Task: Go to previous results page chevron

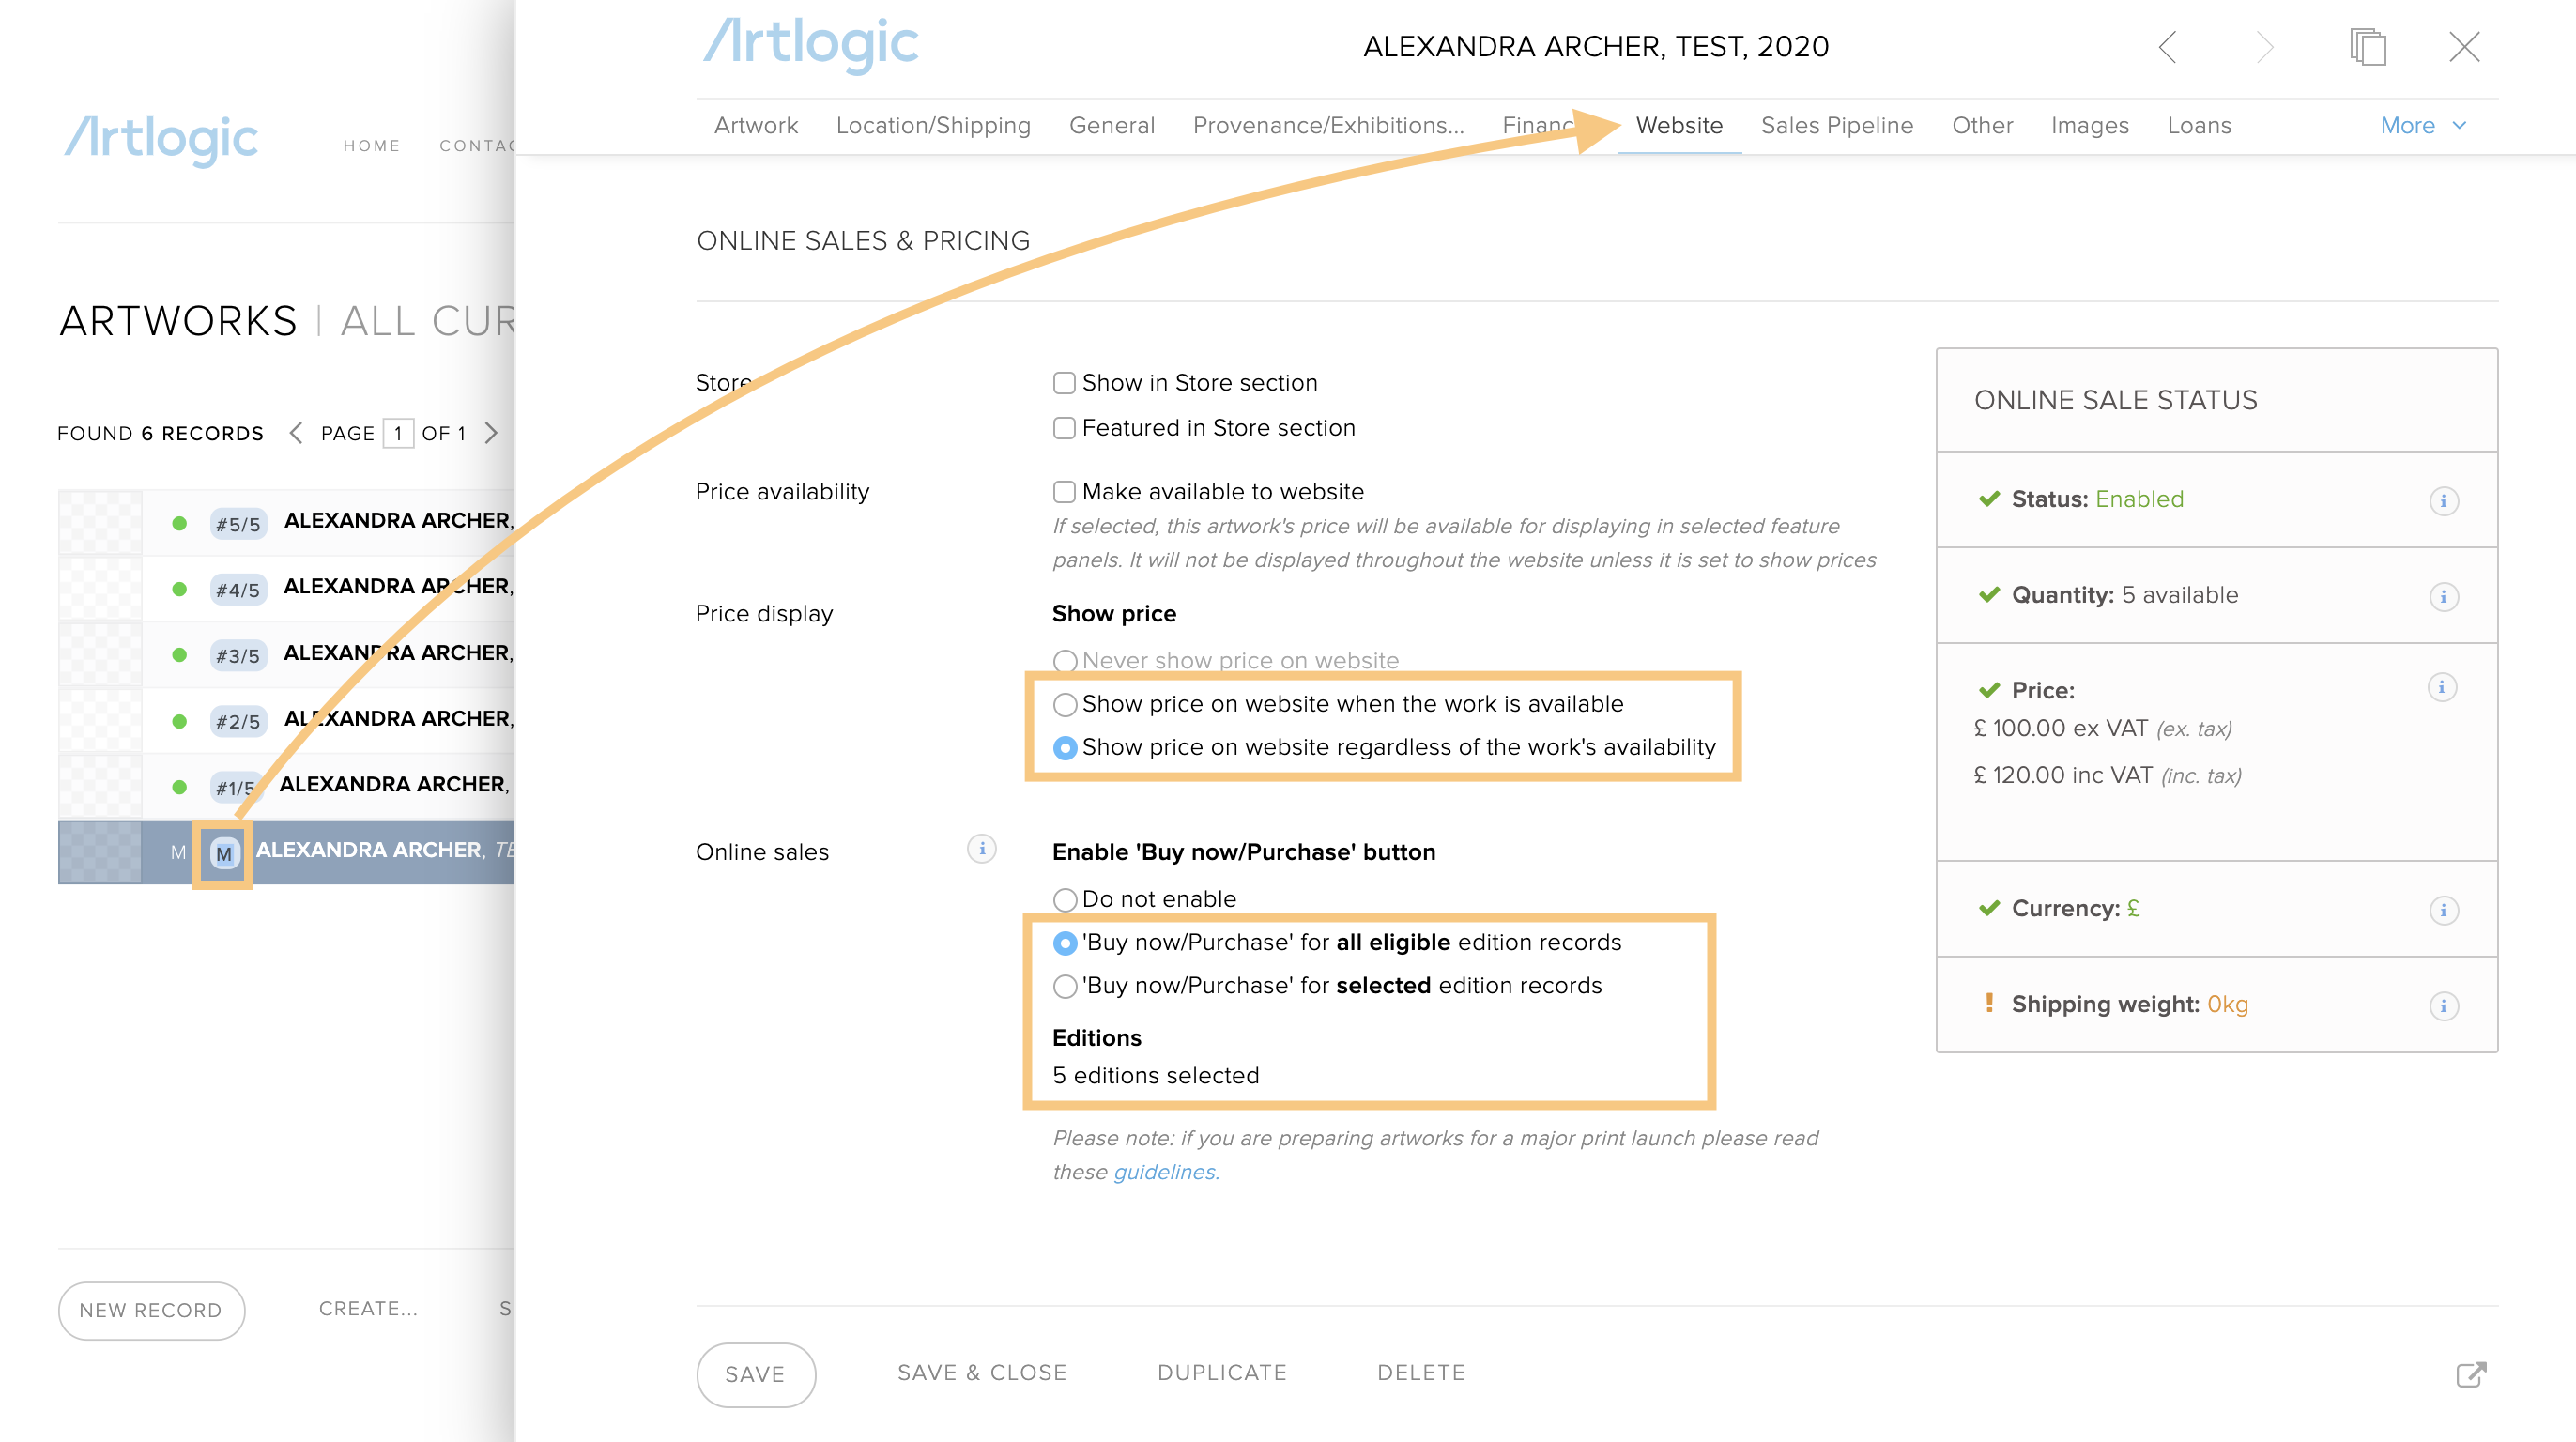Action: coord(295,433)
